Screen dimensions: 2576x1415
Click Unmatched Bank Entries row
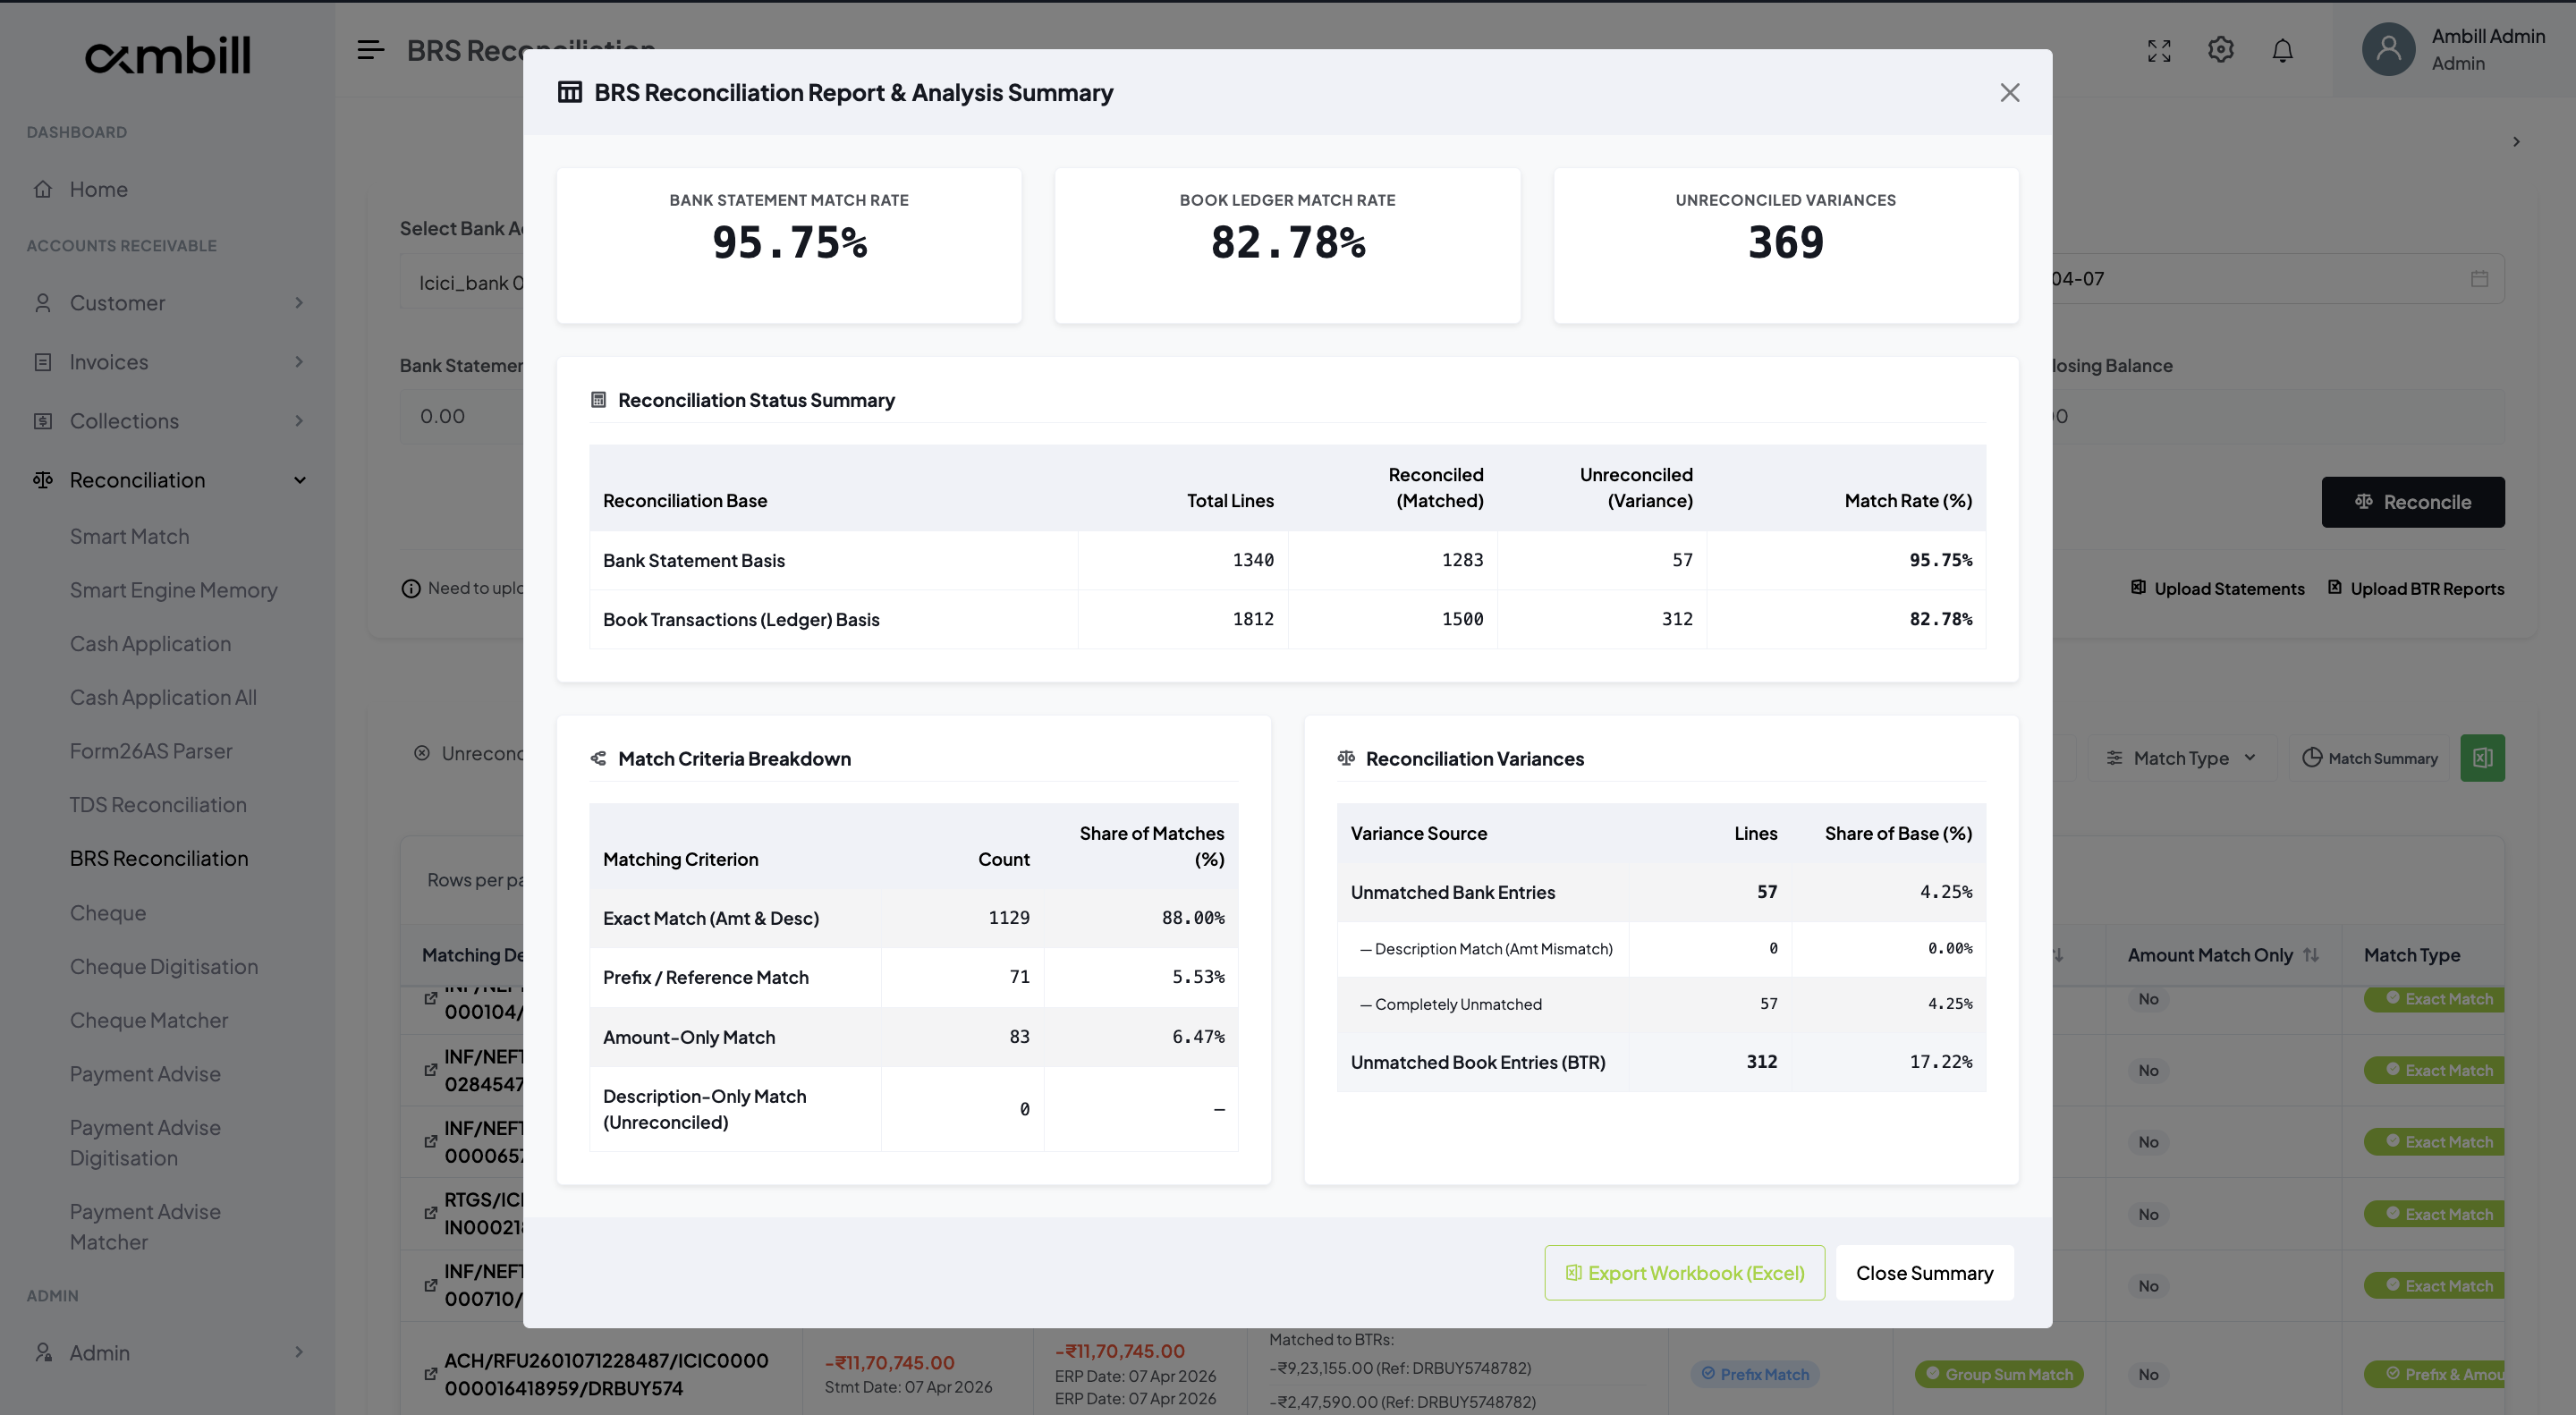[1661, 891]
